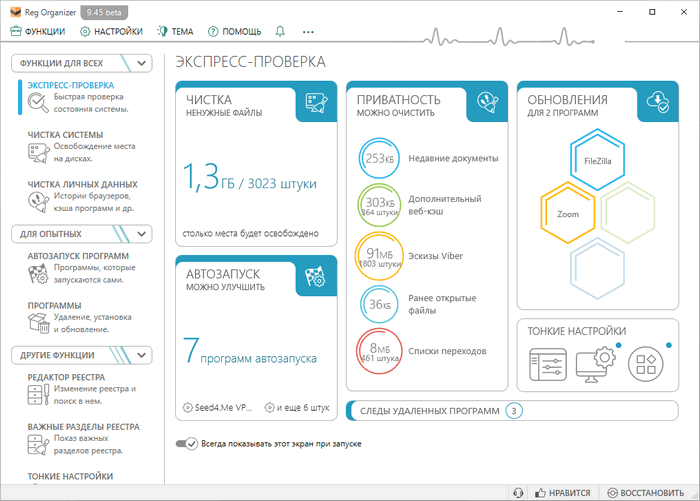
Task: Click the Автозапуск card corner icon
Action: pyautogui.click(x=316, y=276)
